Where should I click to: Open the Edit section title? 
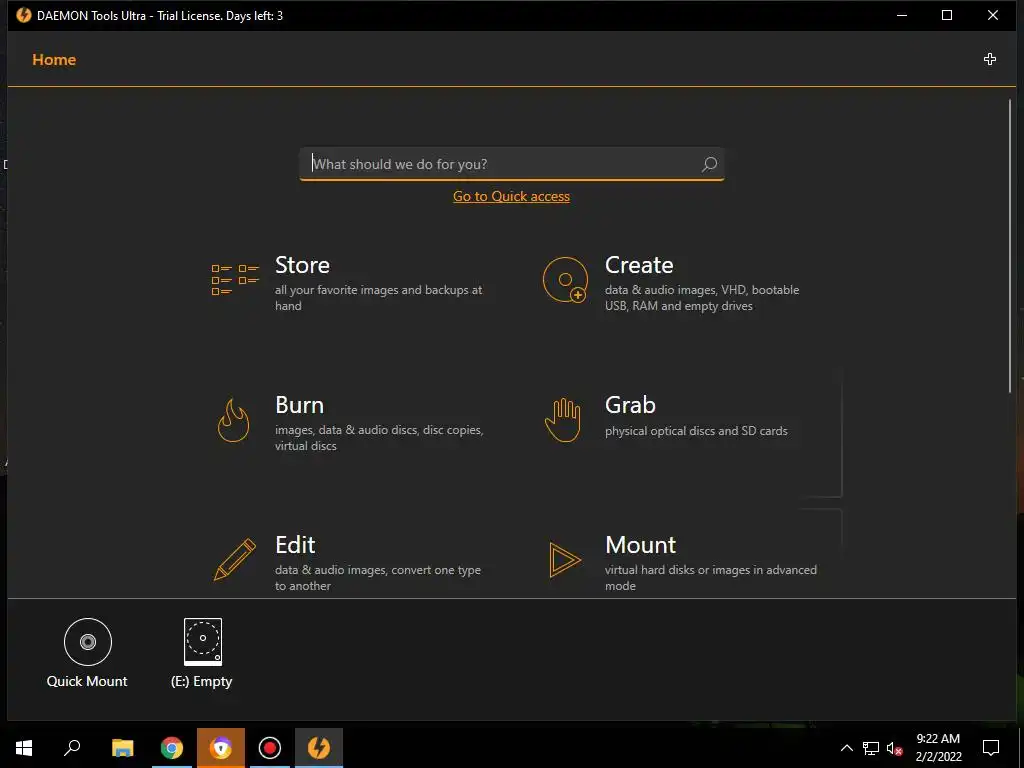point(295,545)
